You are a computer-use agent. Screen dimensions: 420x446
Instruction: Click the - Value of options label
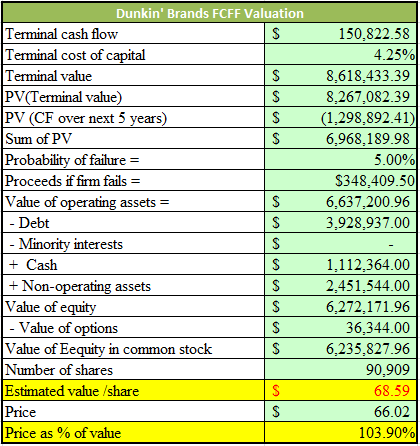[x=63, y=328]
